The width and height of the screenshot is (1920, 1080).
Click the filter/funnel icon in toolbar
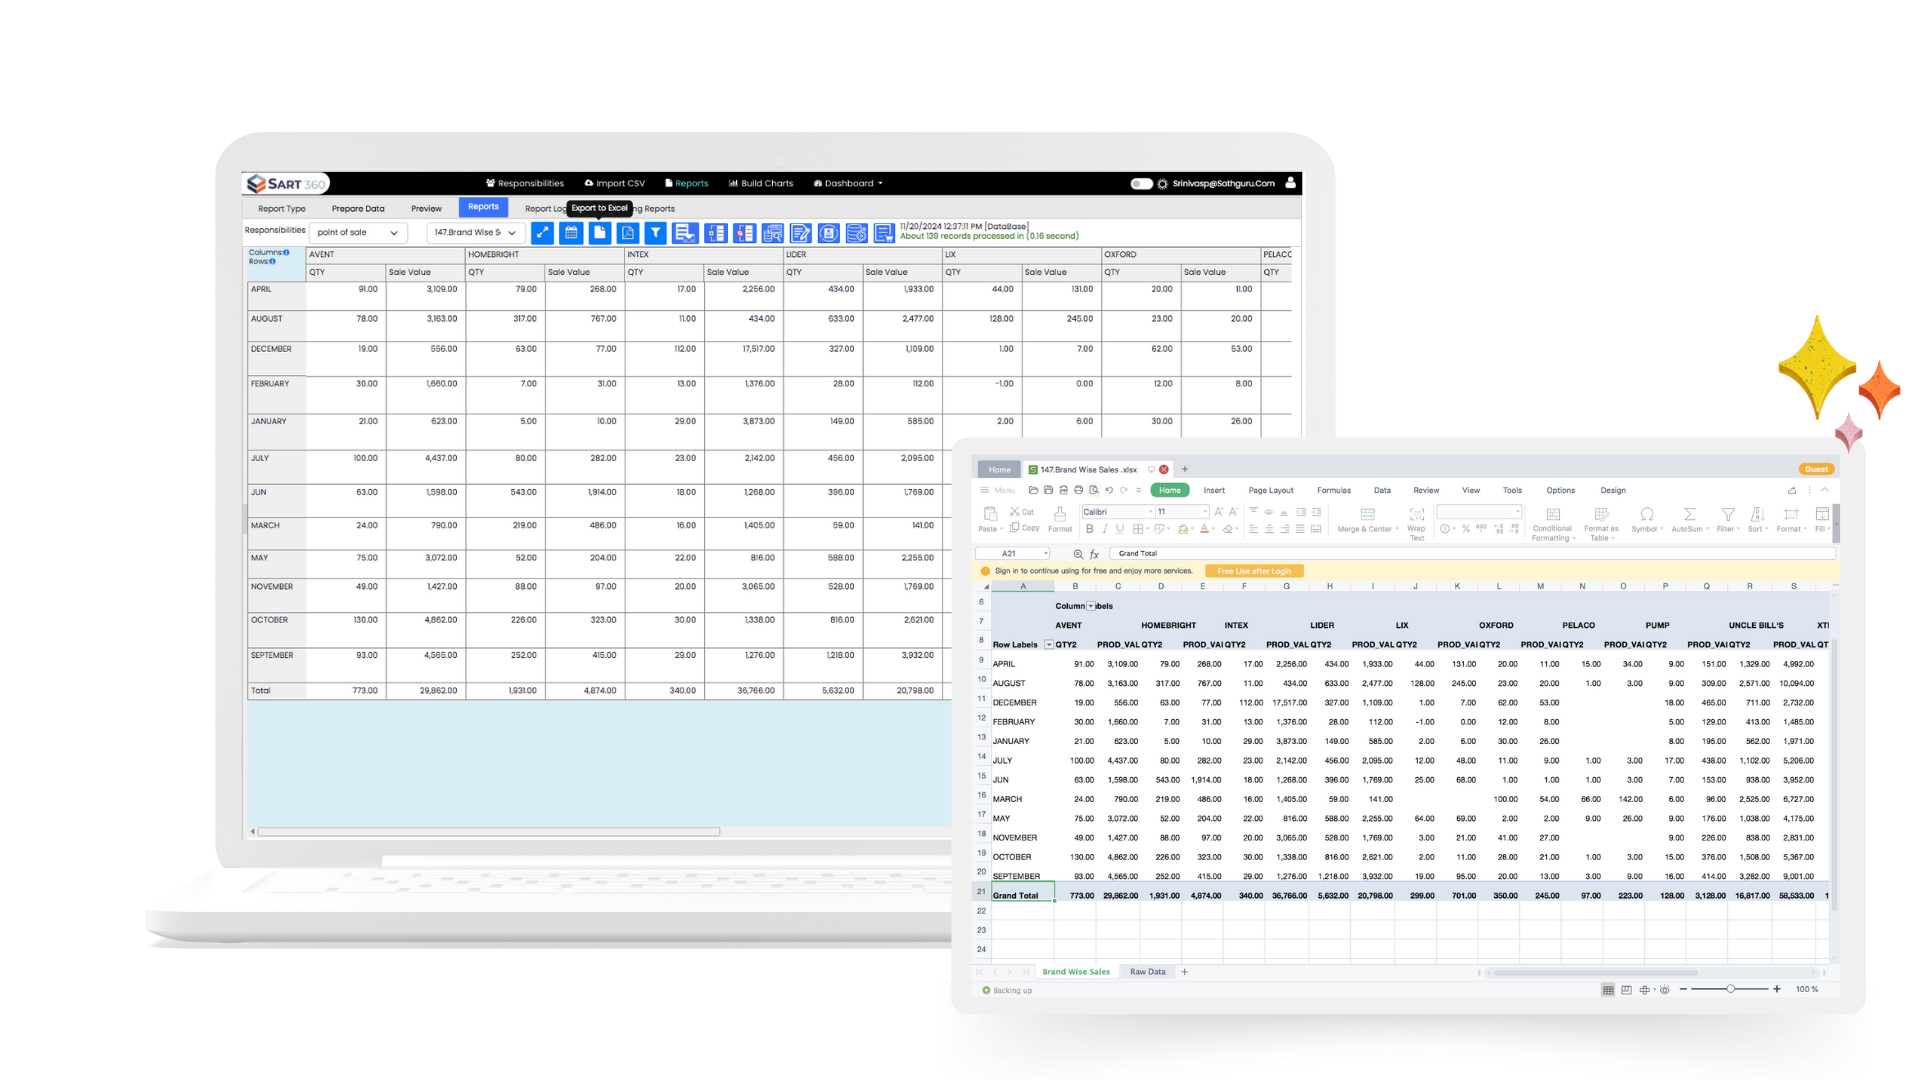[x=657, y=232]
